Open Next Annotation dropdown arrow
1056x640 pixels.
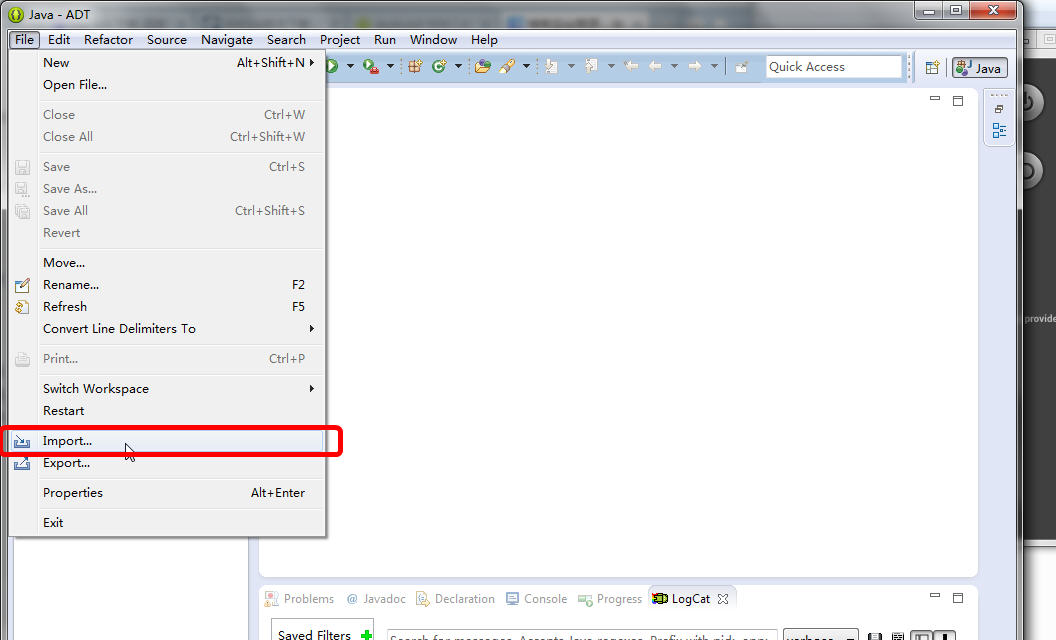[x=571, y=66]
